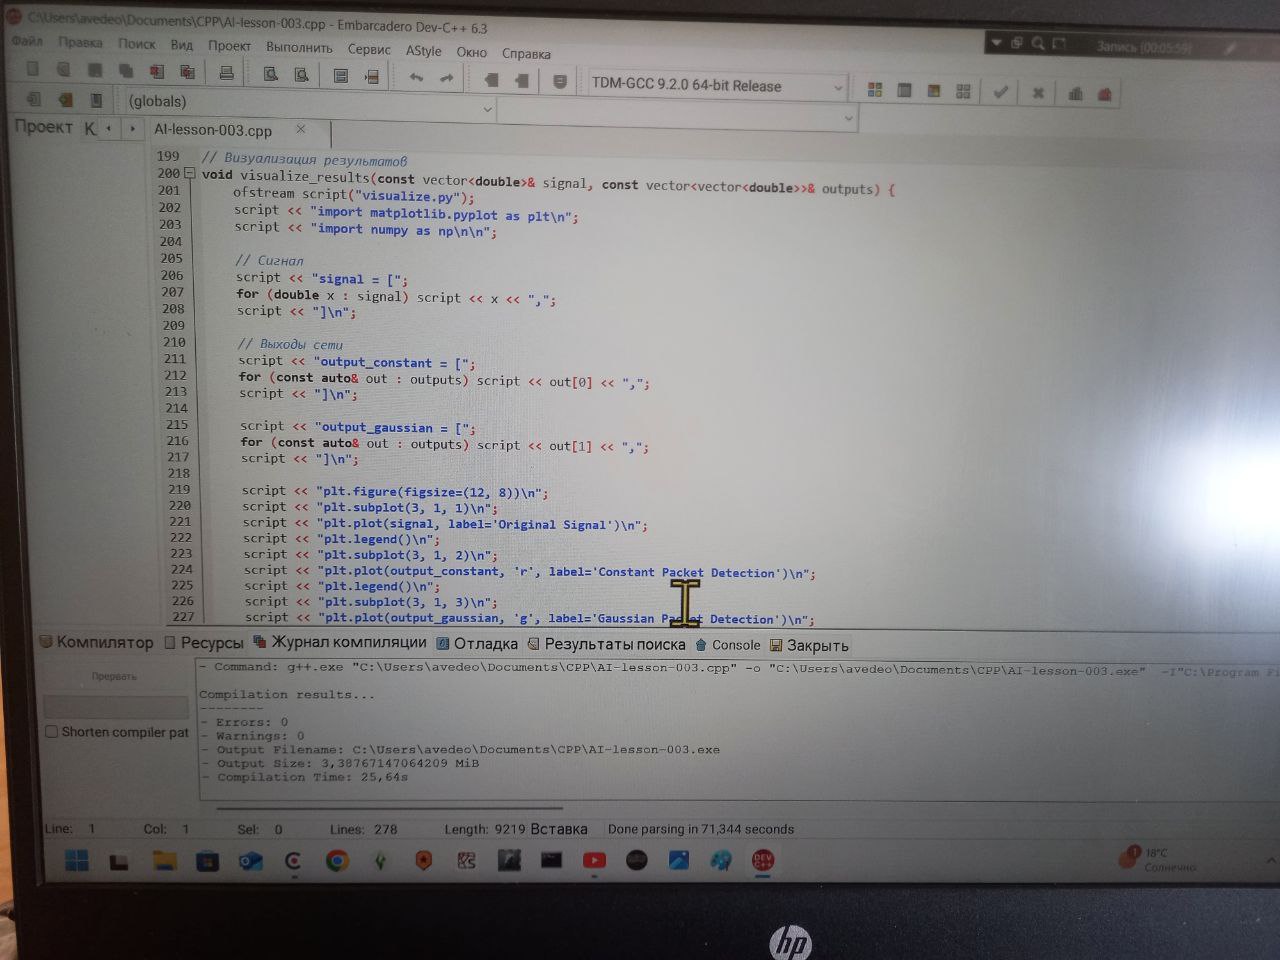The image size is (1280, 960).
Task: Click the Syntax Check checkmark icon
Action: click(1000, 92)
